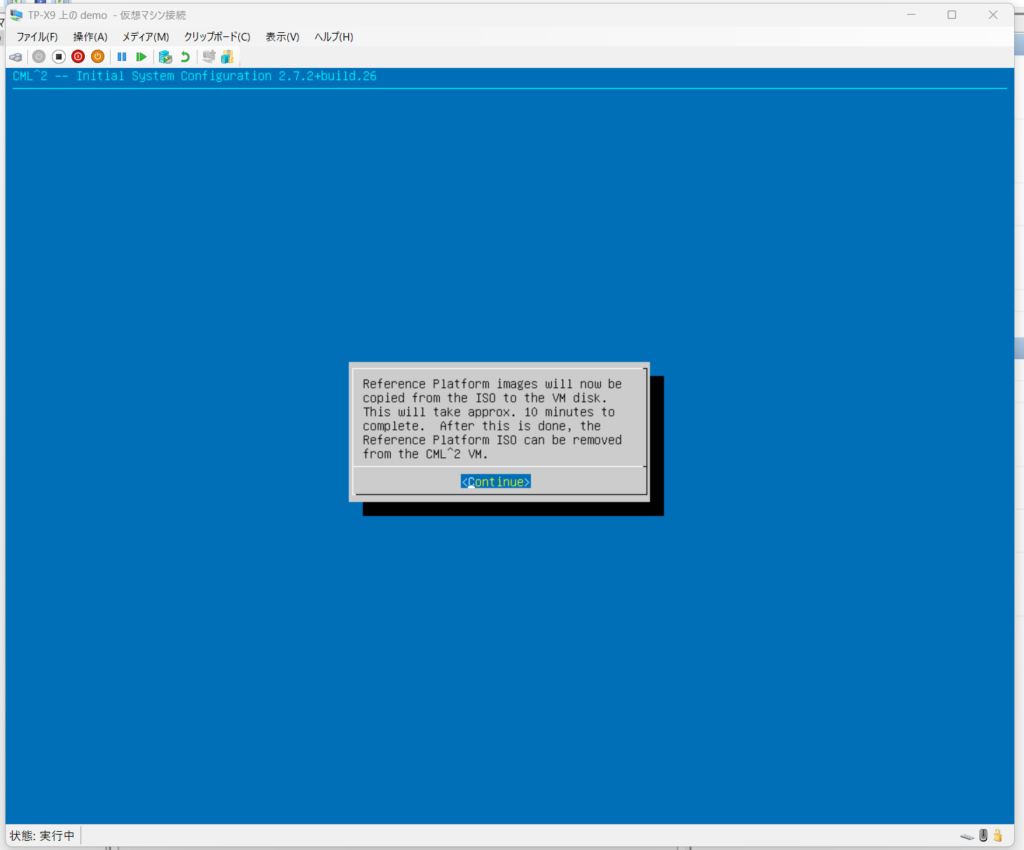The width and height of the screenshot is (1024, 850).
Task: Click the window icon in the title bar
Action: point(16,14)
